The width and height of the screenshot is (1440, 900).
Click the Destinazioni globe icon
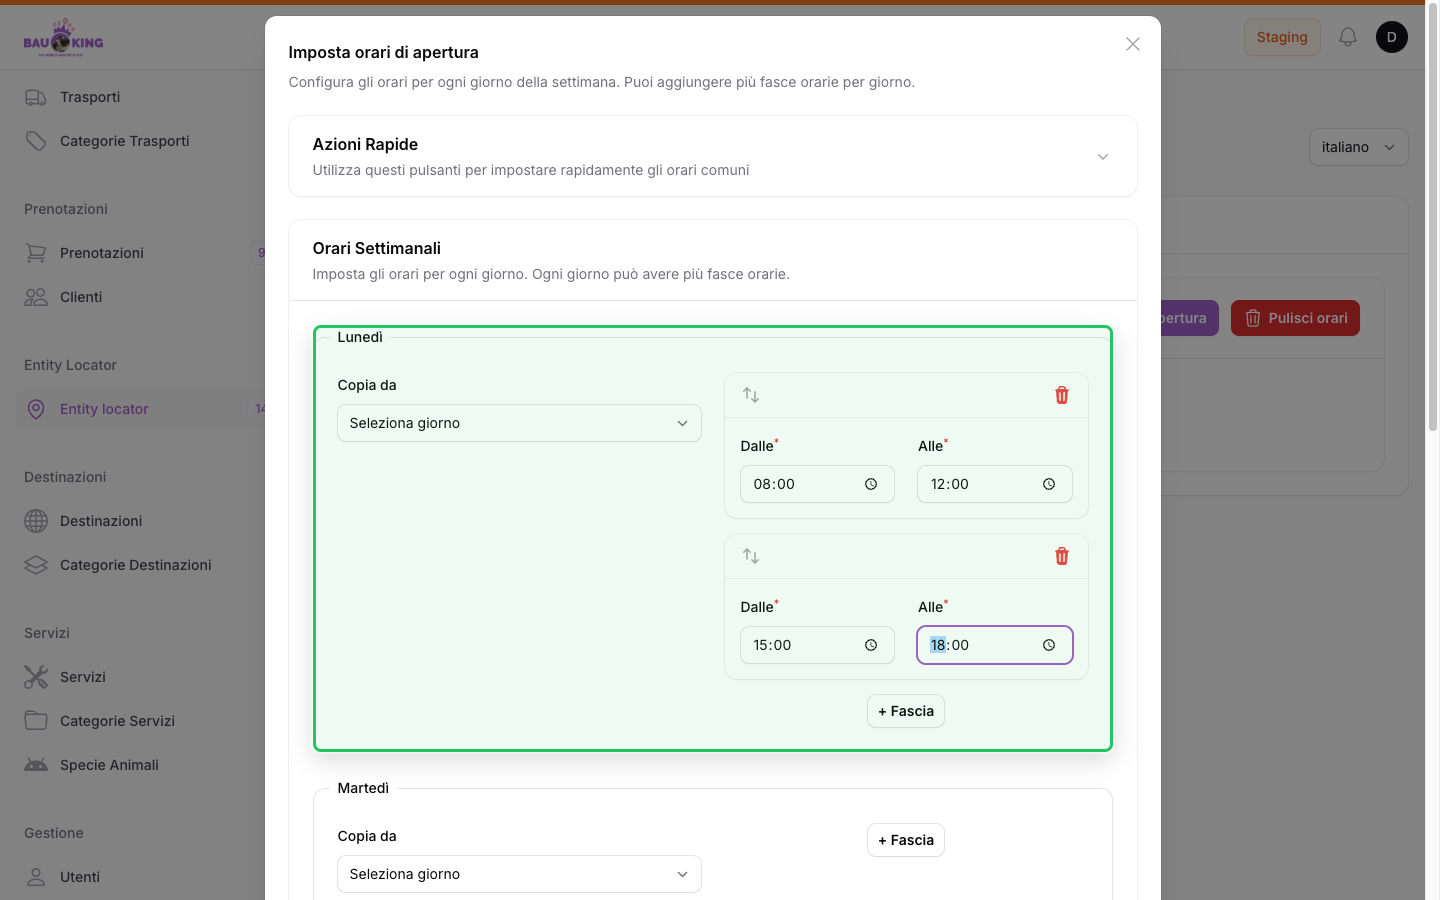(x=36, y=521)
